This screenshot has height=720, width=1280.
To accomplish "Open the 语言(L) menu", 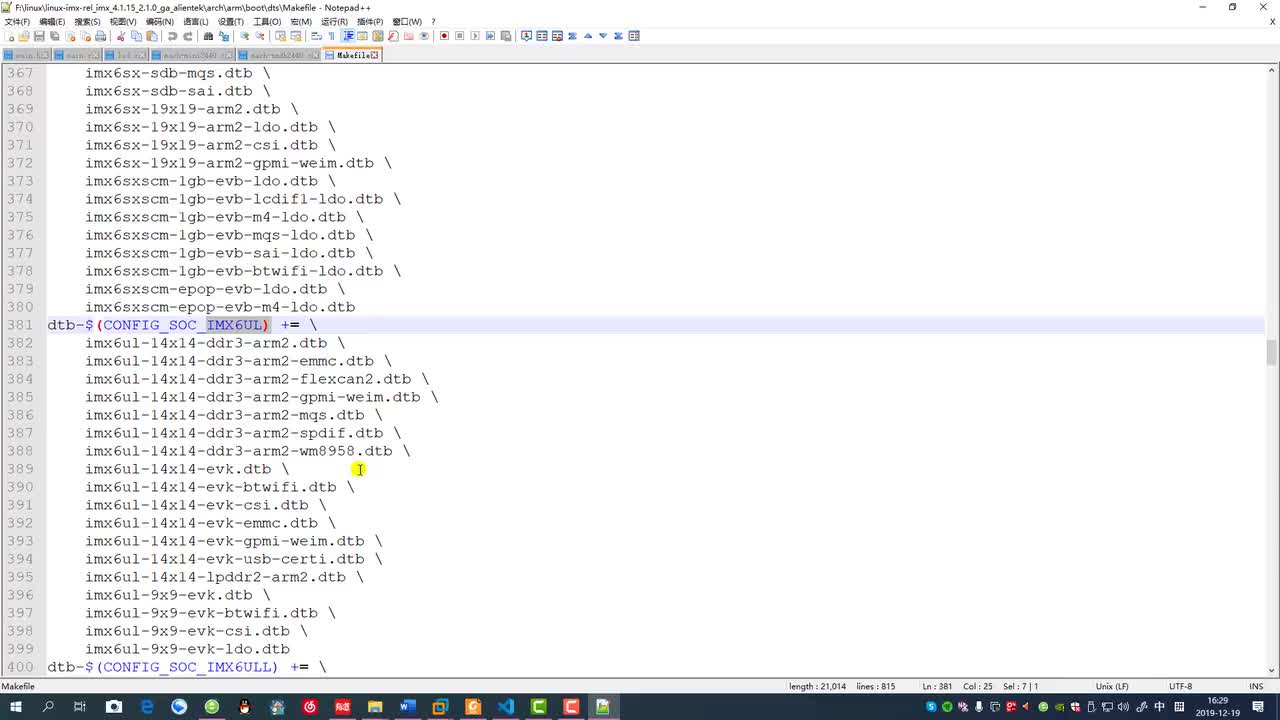I will (195, 21).
